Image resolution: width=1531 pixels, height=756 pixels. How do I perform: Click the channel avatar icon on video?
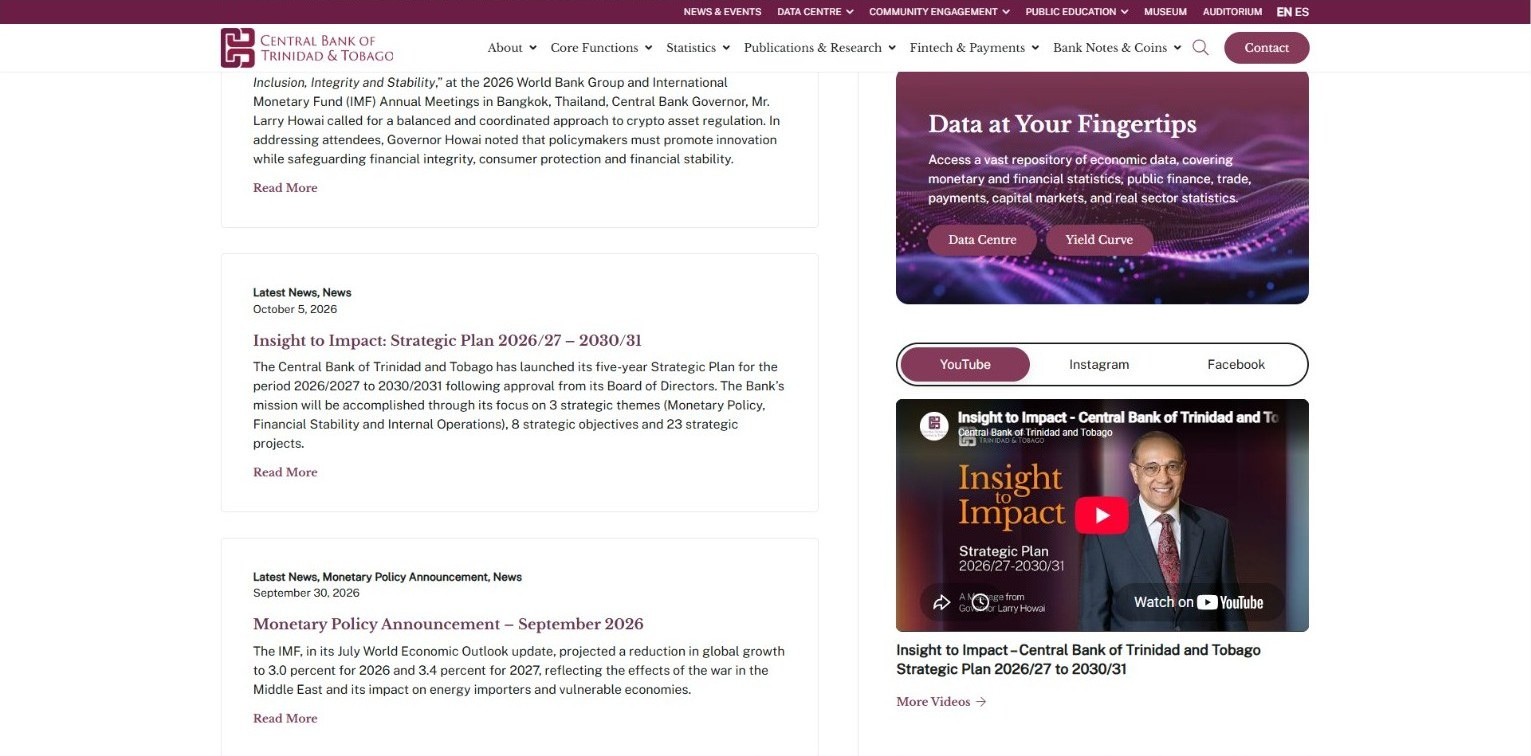pyautogui.click(x=934, y=425)
